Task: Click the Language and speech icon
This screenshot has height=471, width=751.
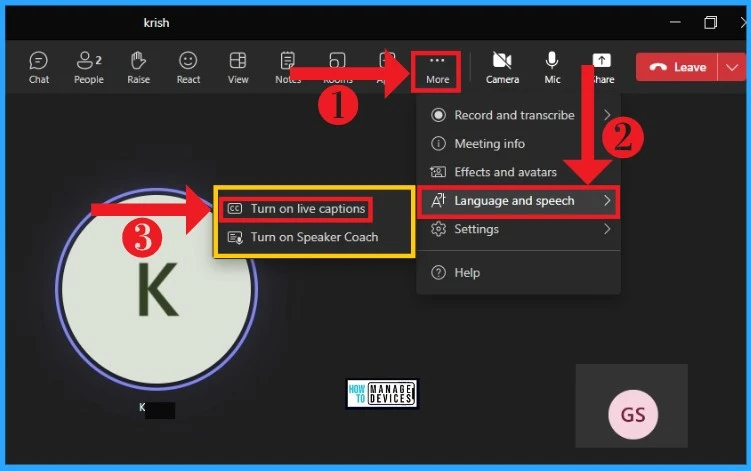Action: point(438,200)
